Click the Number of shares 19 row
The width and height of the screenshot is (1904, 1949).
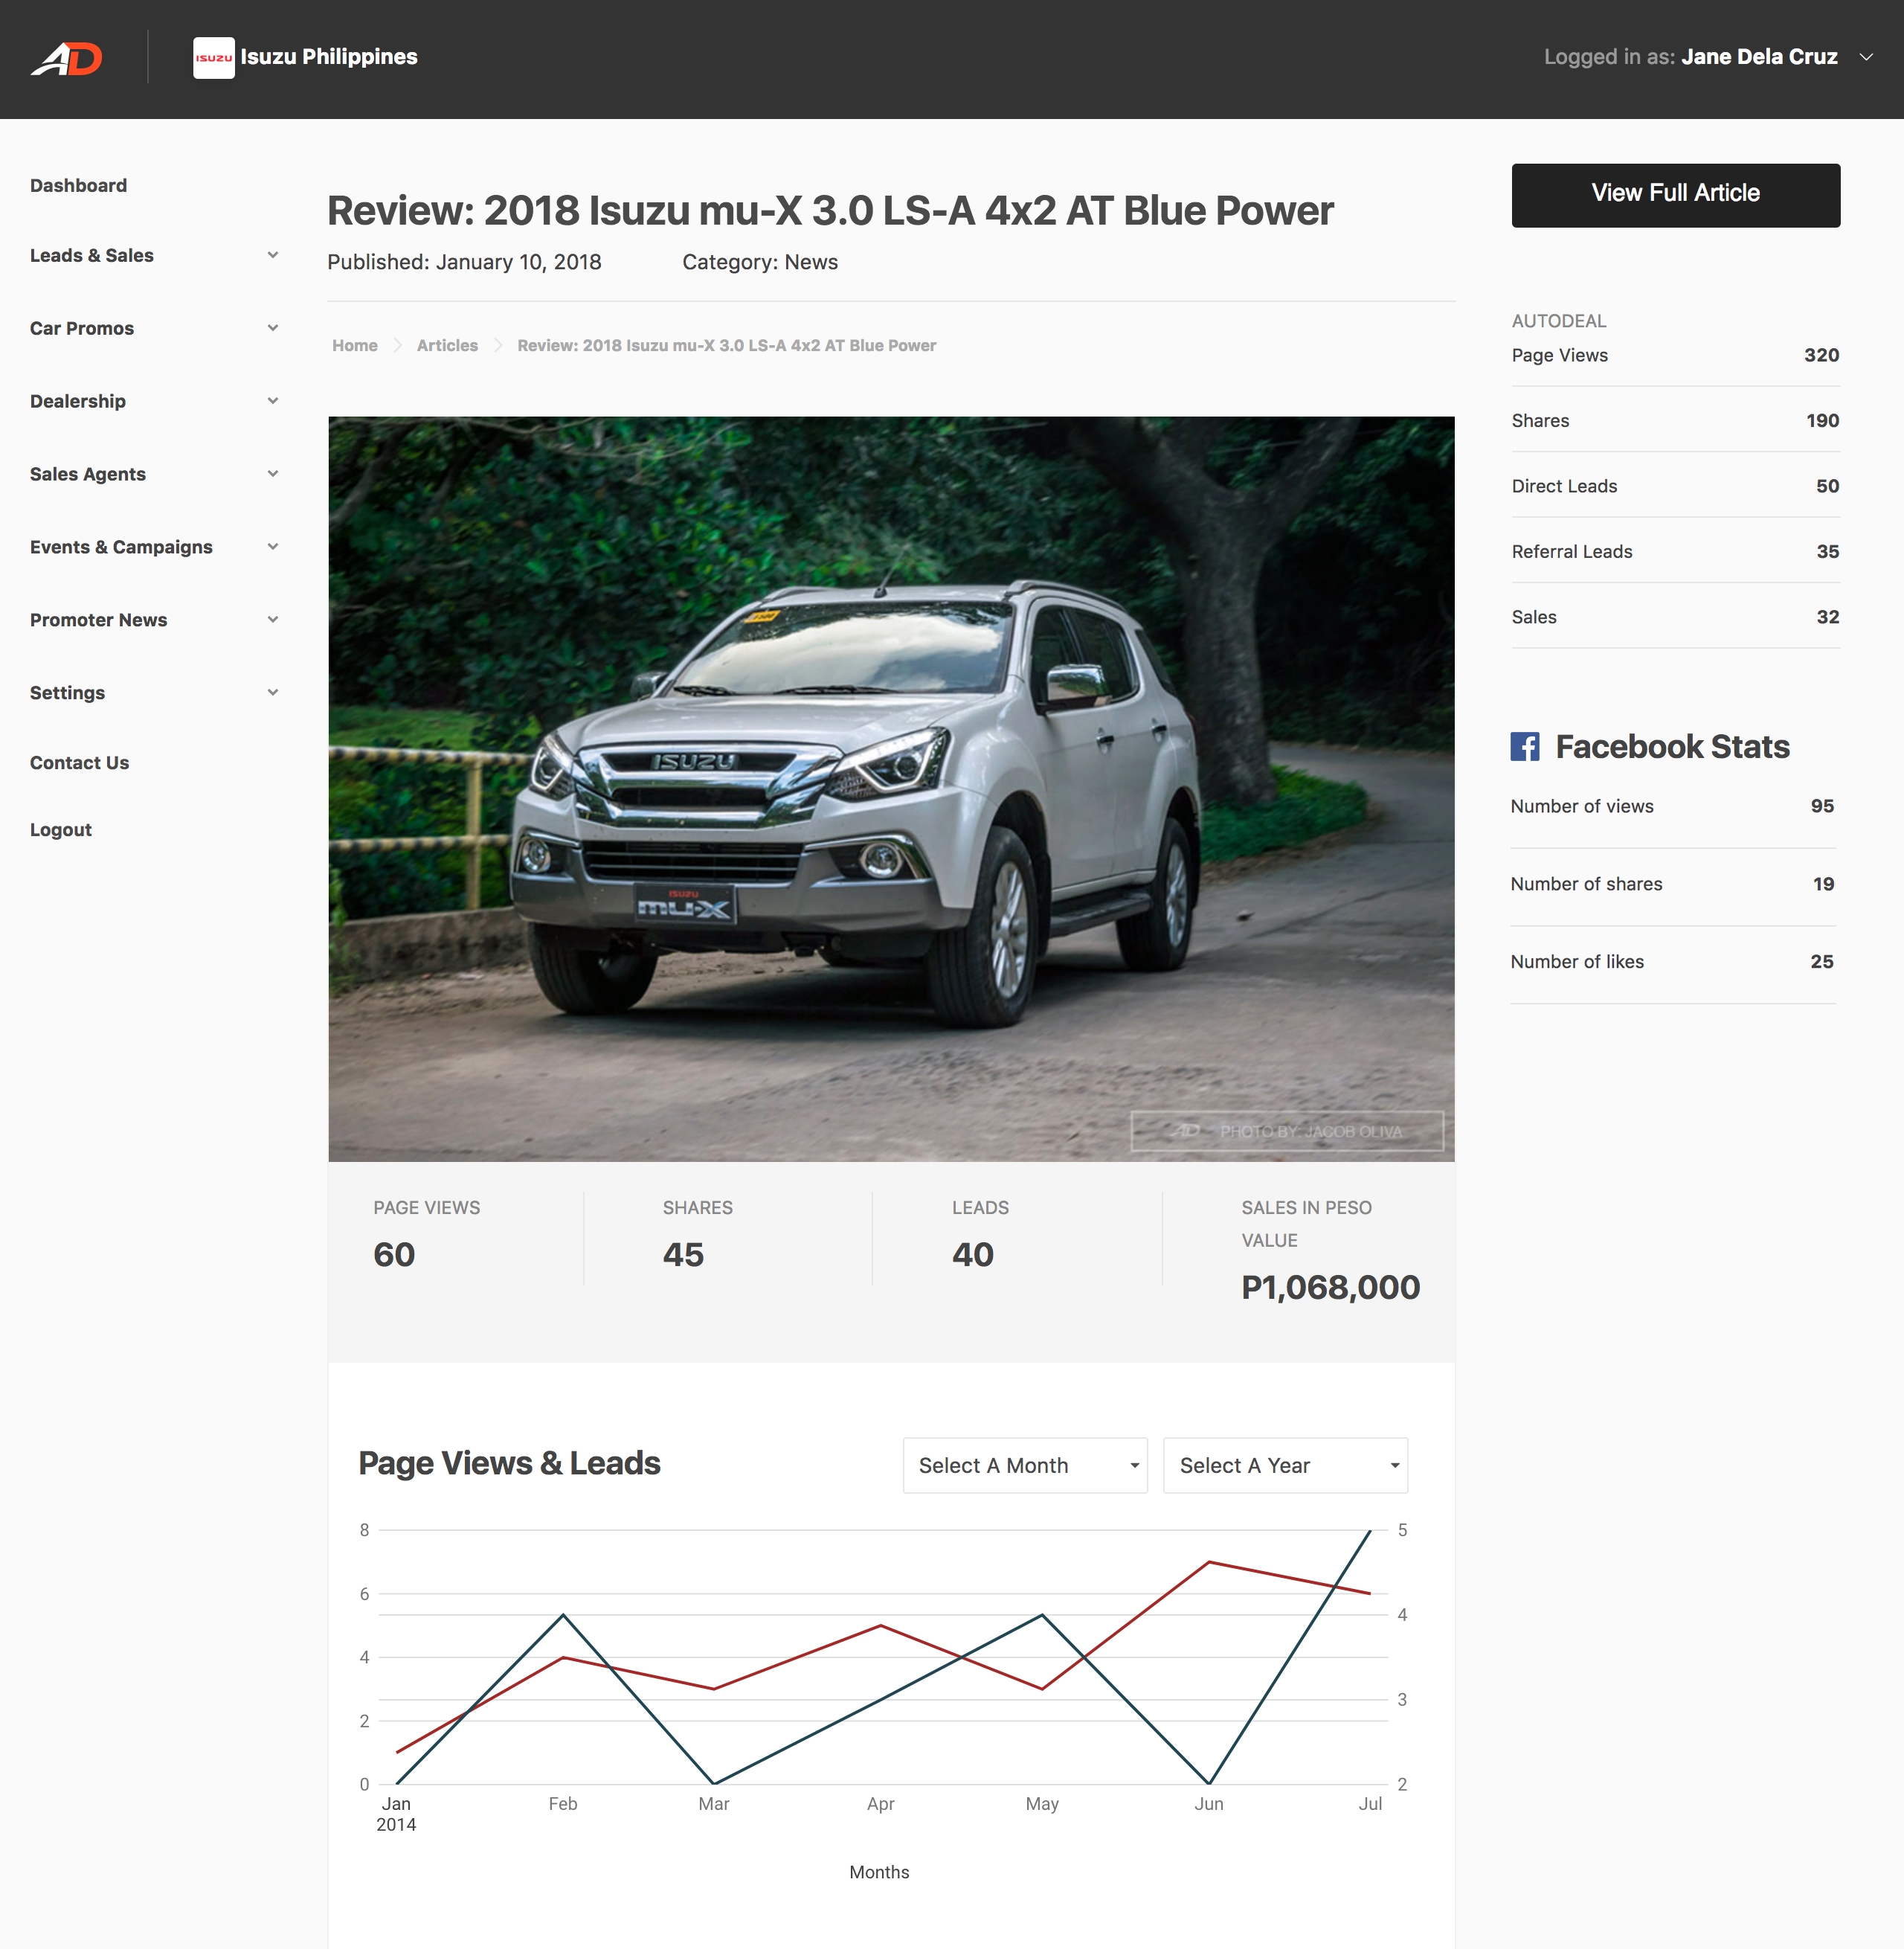click(x=1672, y=884)
